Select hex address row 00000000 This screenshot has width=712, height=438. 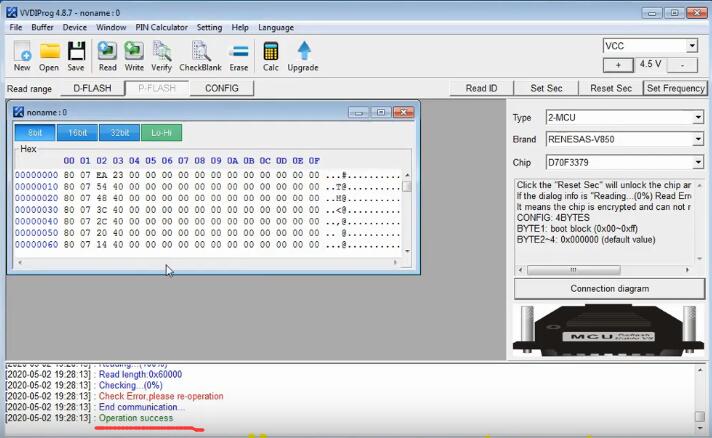(x=36, y=175)
